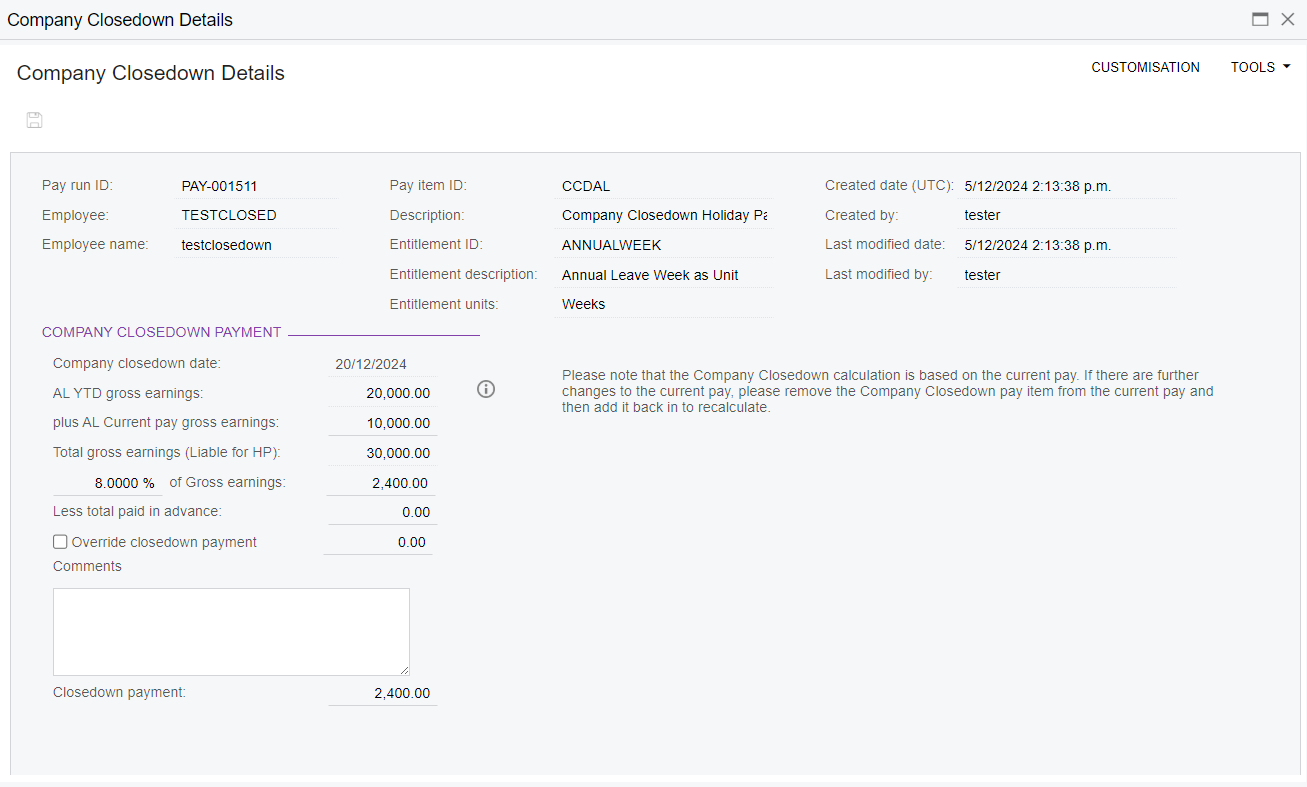Click the Total gross earnings value field

382,453
